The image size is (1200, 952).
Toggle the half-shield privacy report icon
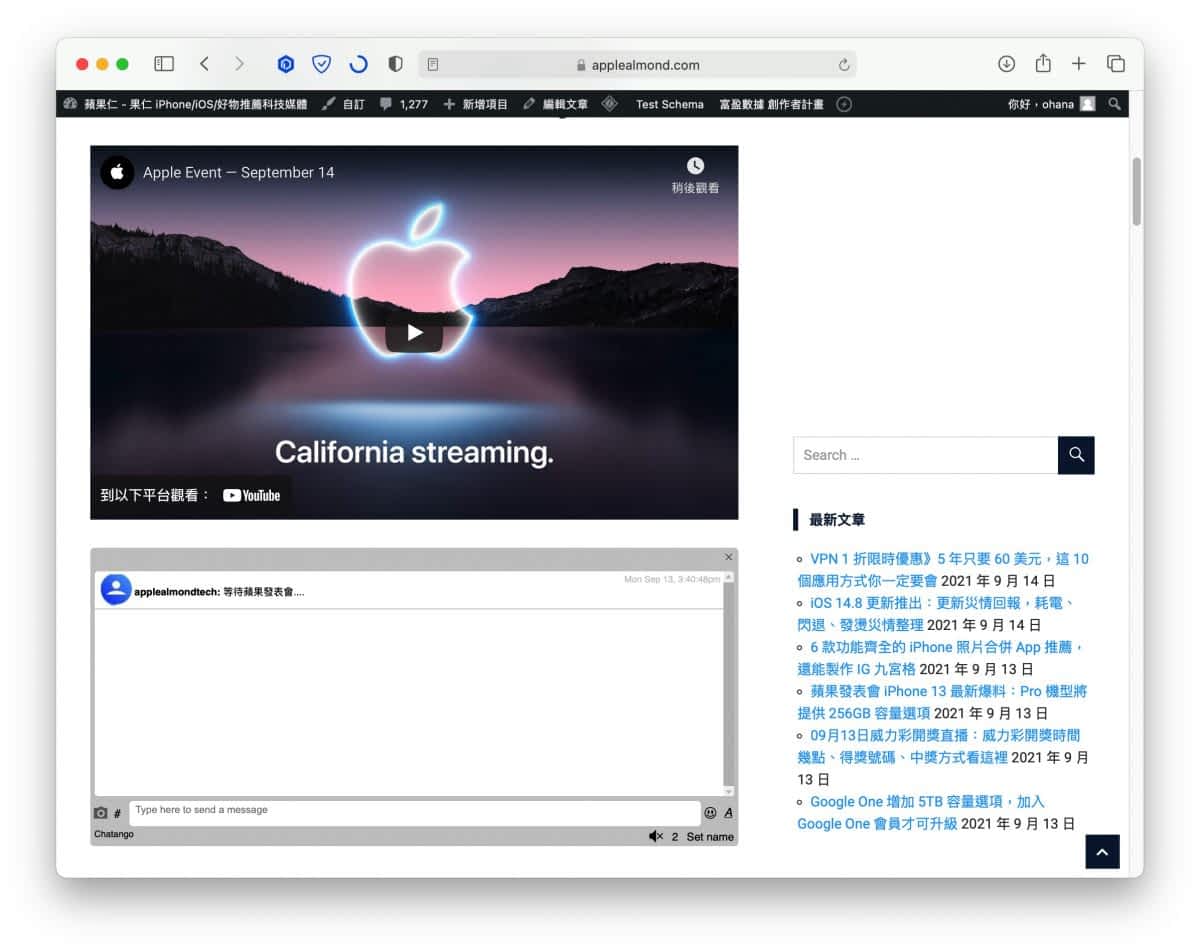tap(395, 64)
